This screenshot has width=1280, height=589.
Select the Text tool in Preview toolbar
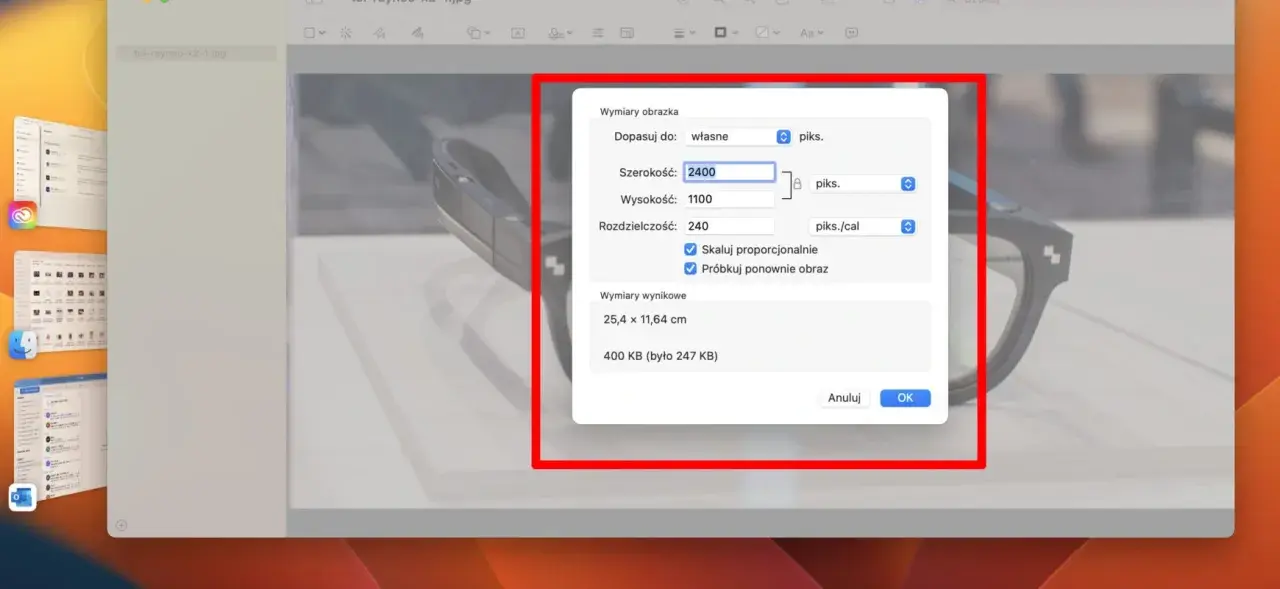[518, 33]
